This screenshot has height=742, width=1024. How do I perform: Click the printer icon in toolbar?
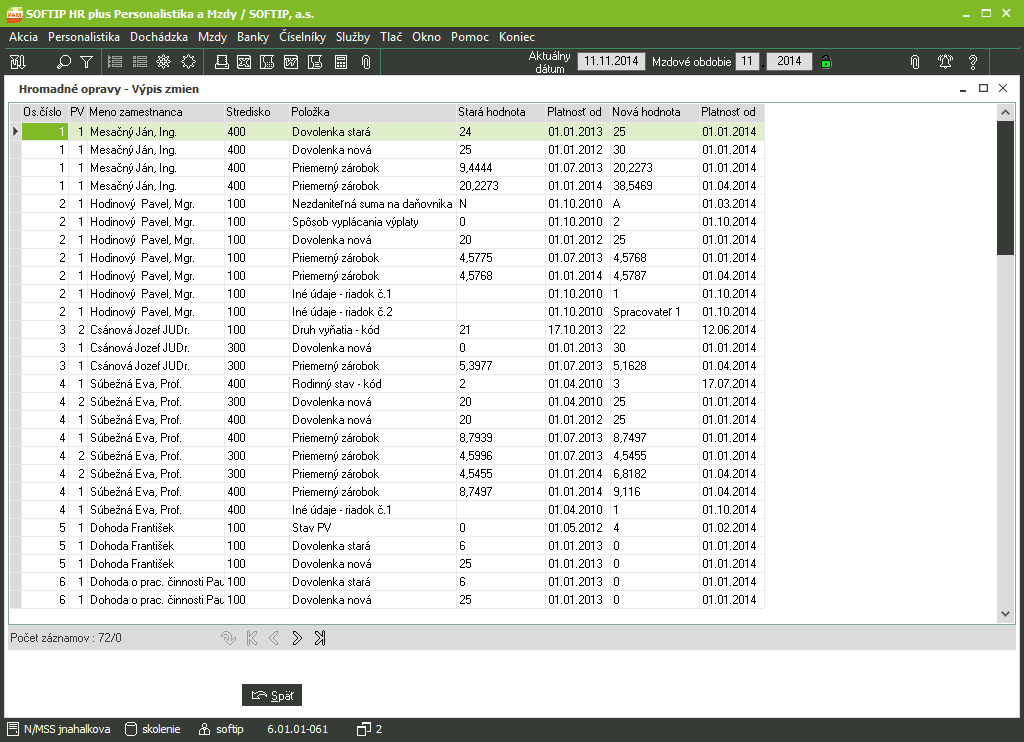click(x=222, y=62)
